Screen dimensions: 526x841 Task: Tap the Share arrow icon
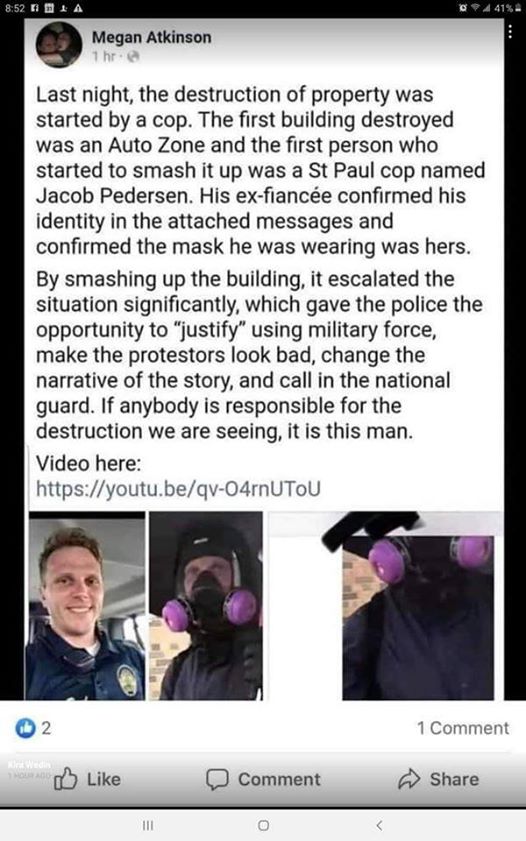click(x=409, y=779)
